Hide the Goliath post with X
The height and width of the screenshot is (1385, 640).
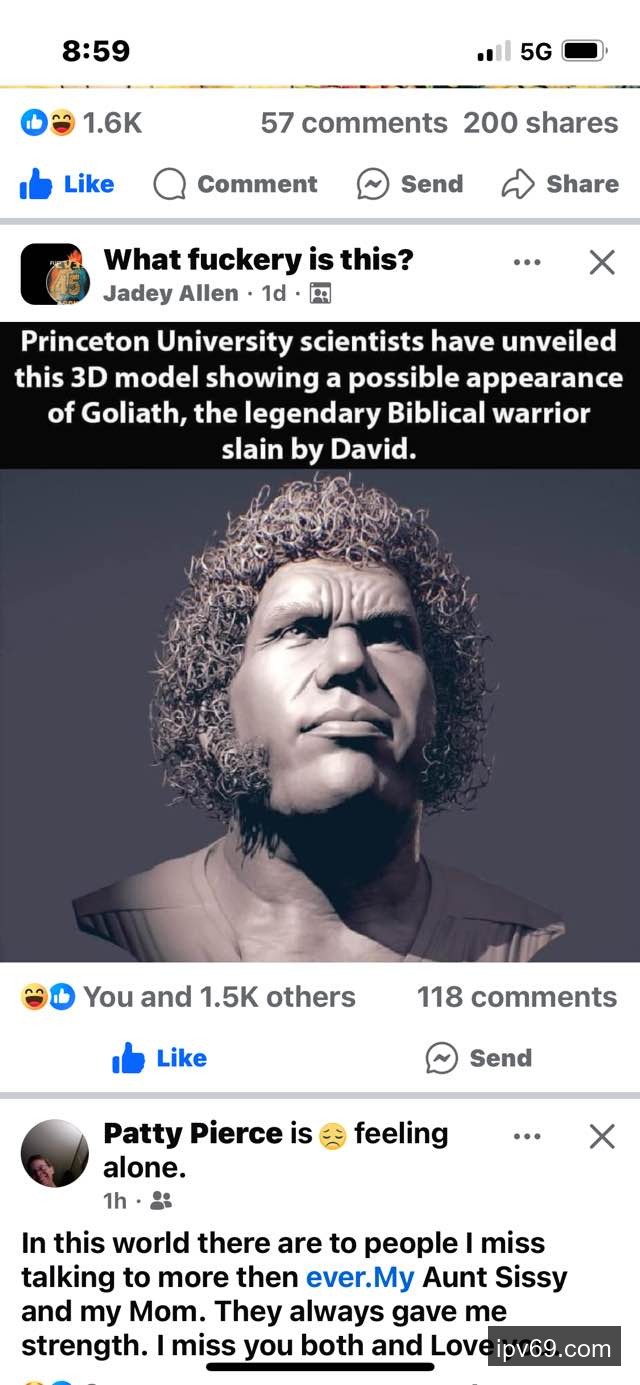point(602,262)
